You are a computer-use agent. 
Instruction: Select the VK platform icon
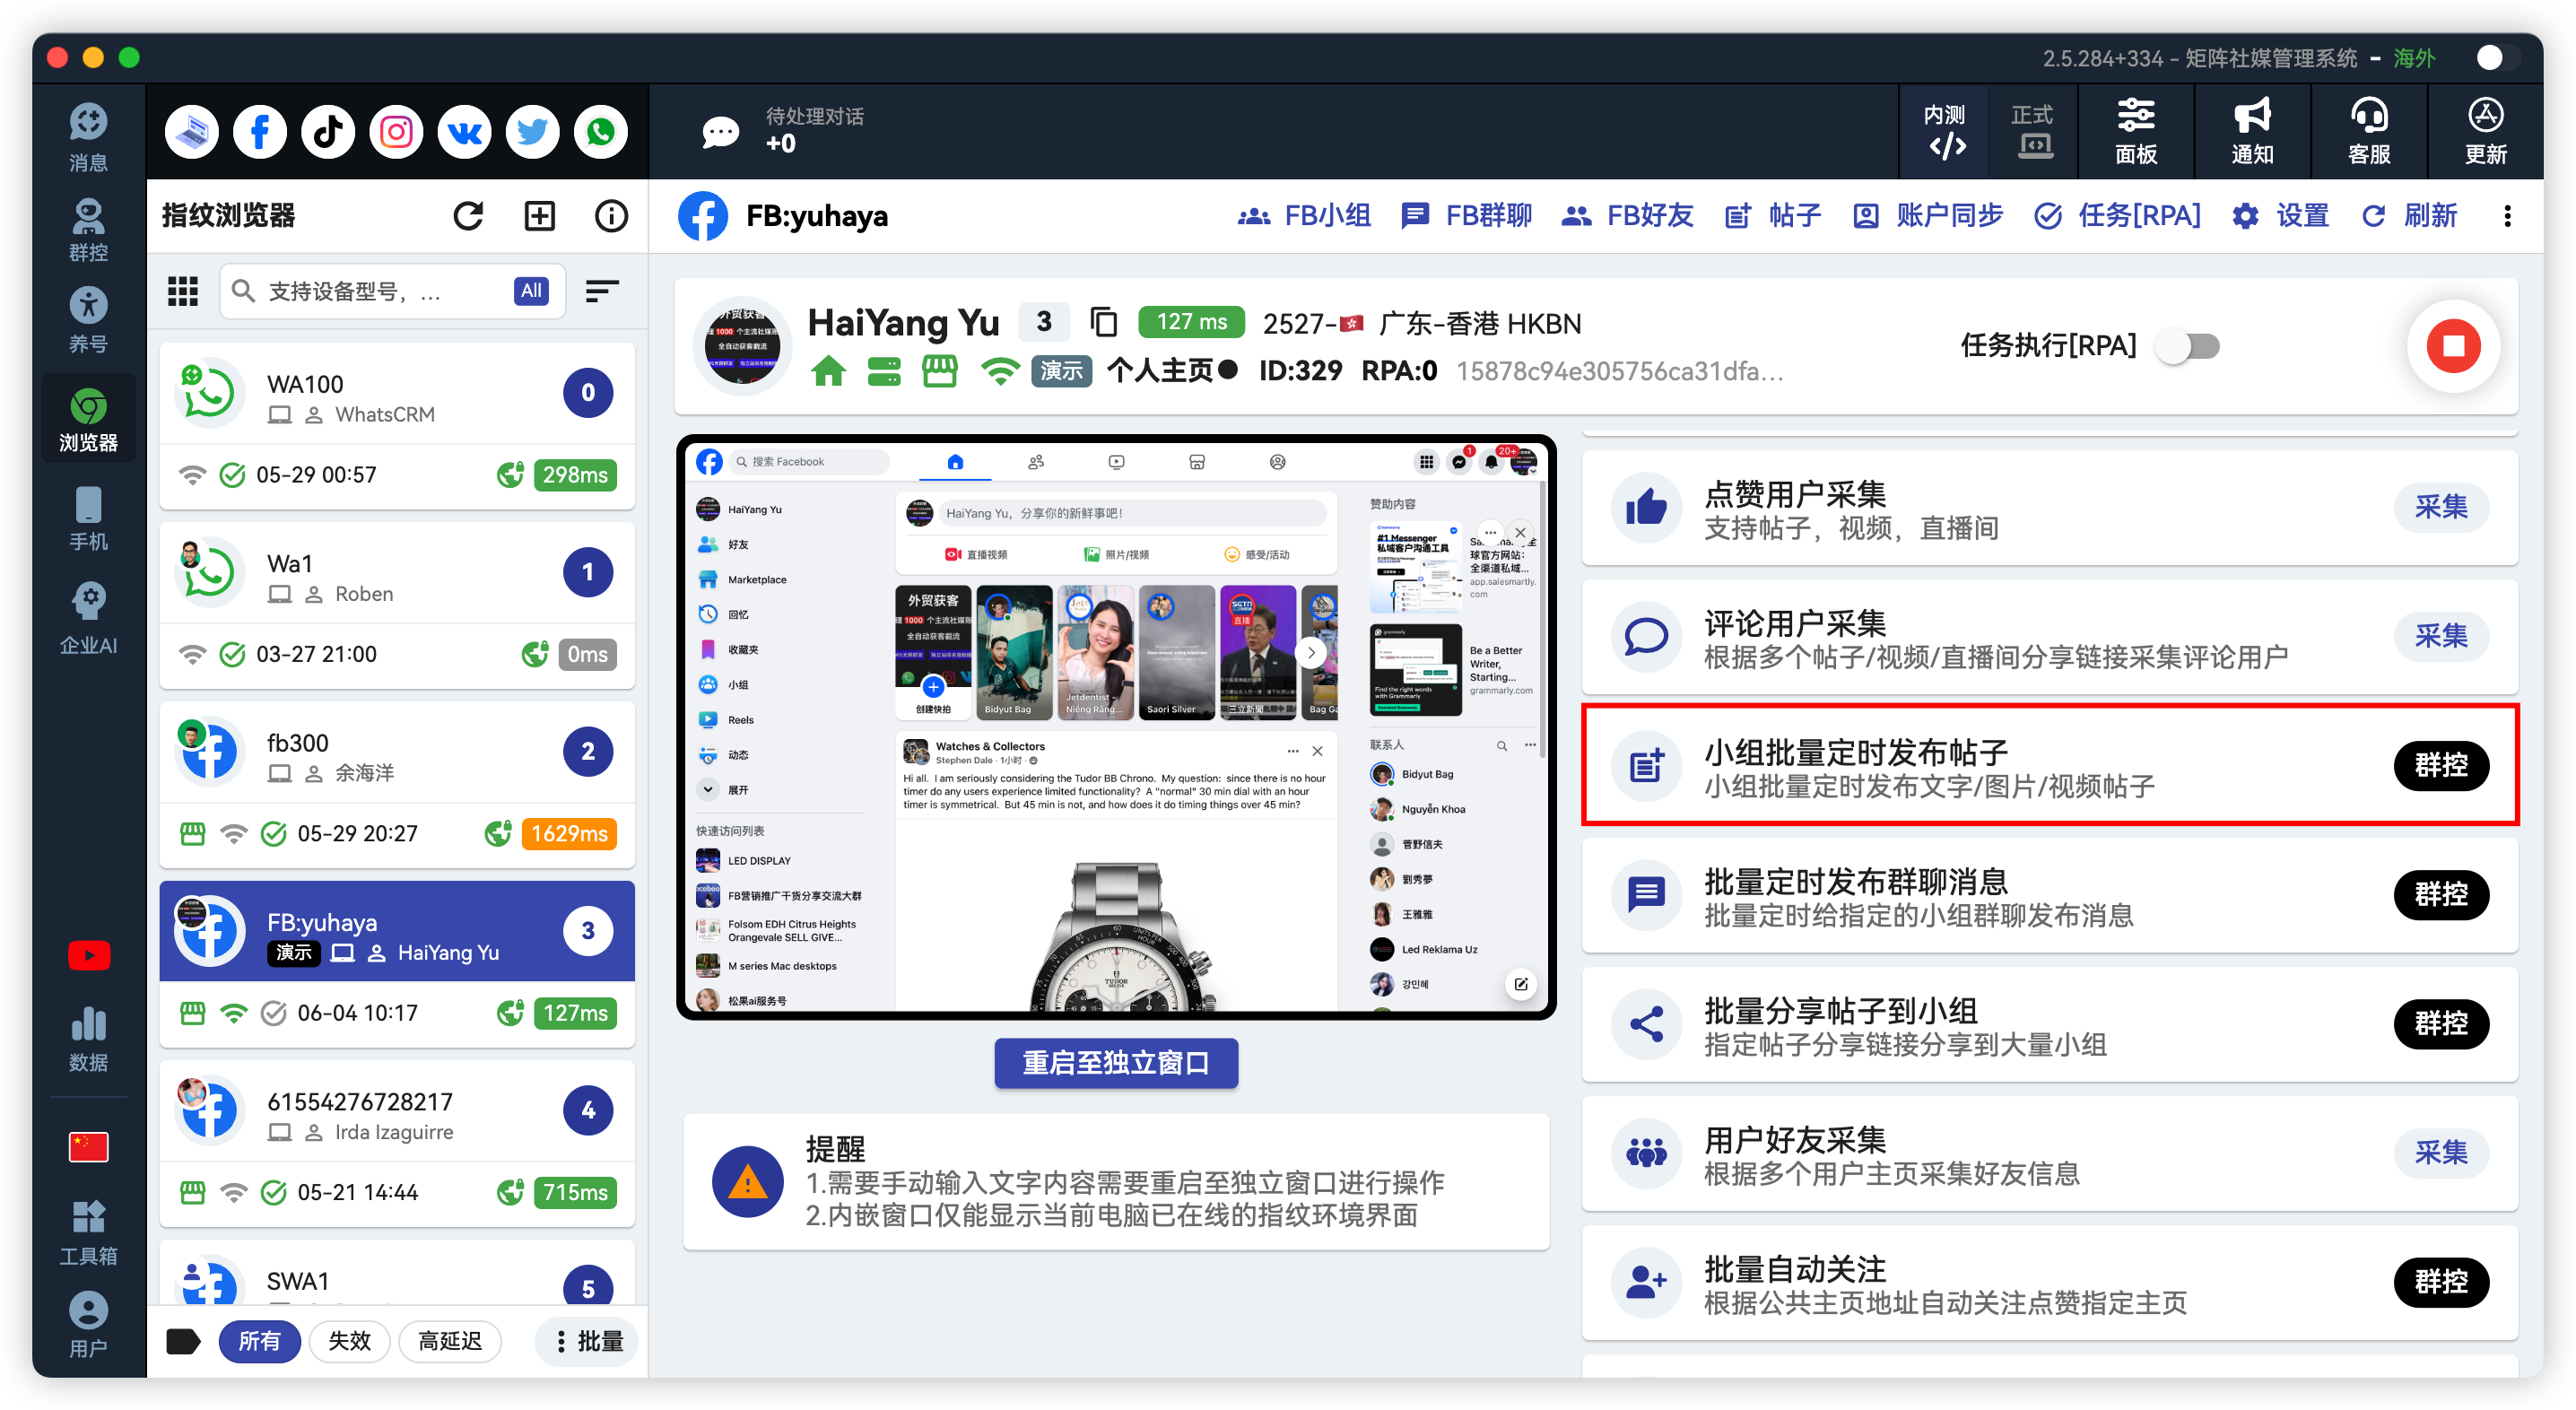point(464,132)
